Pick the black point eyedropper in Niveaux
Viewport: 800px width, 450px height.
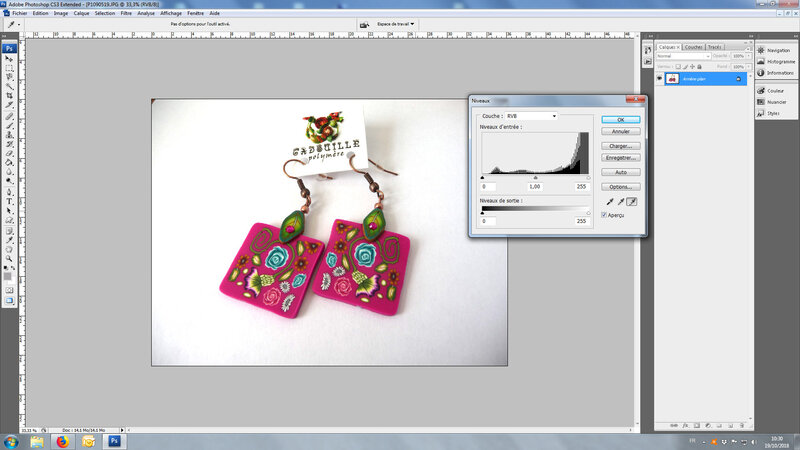coord(610,202)
